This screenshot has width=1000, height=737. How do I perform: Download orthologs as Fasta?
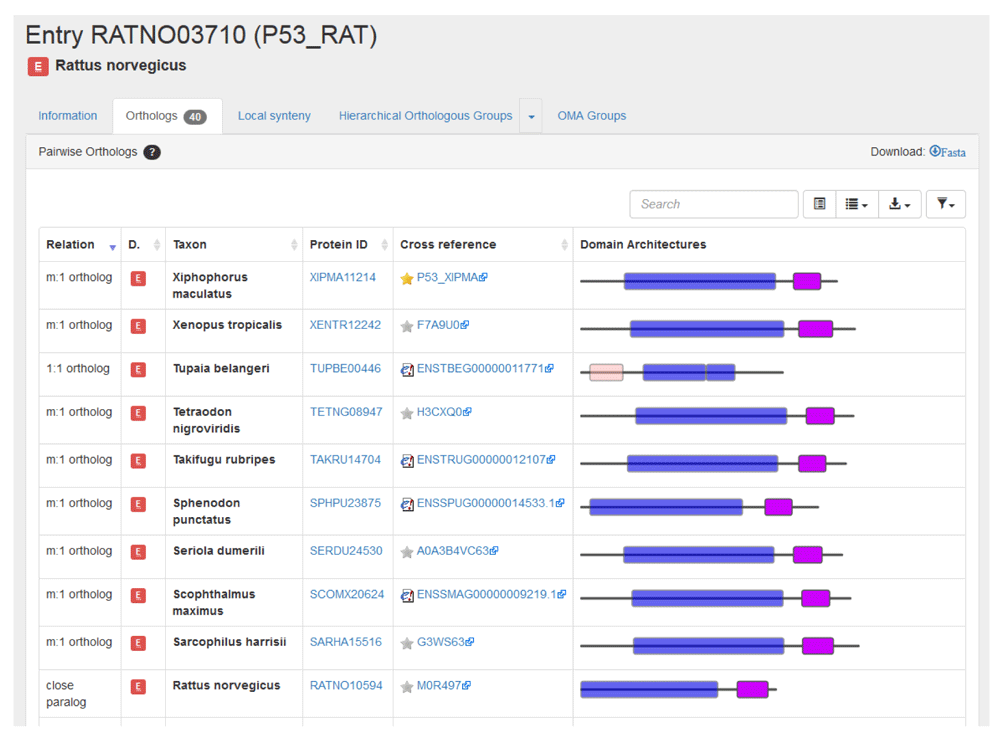coord(947,152)
